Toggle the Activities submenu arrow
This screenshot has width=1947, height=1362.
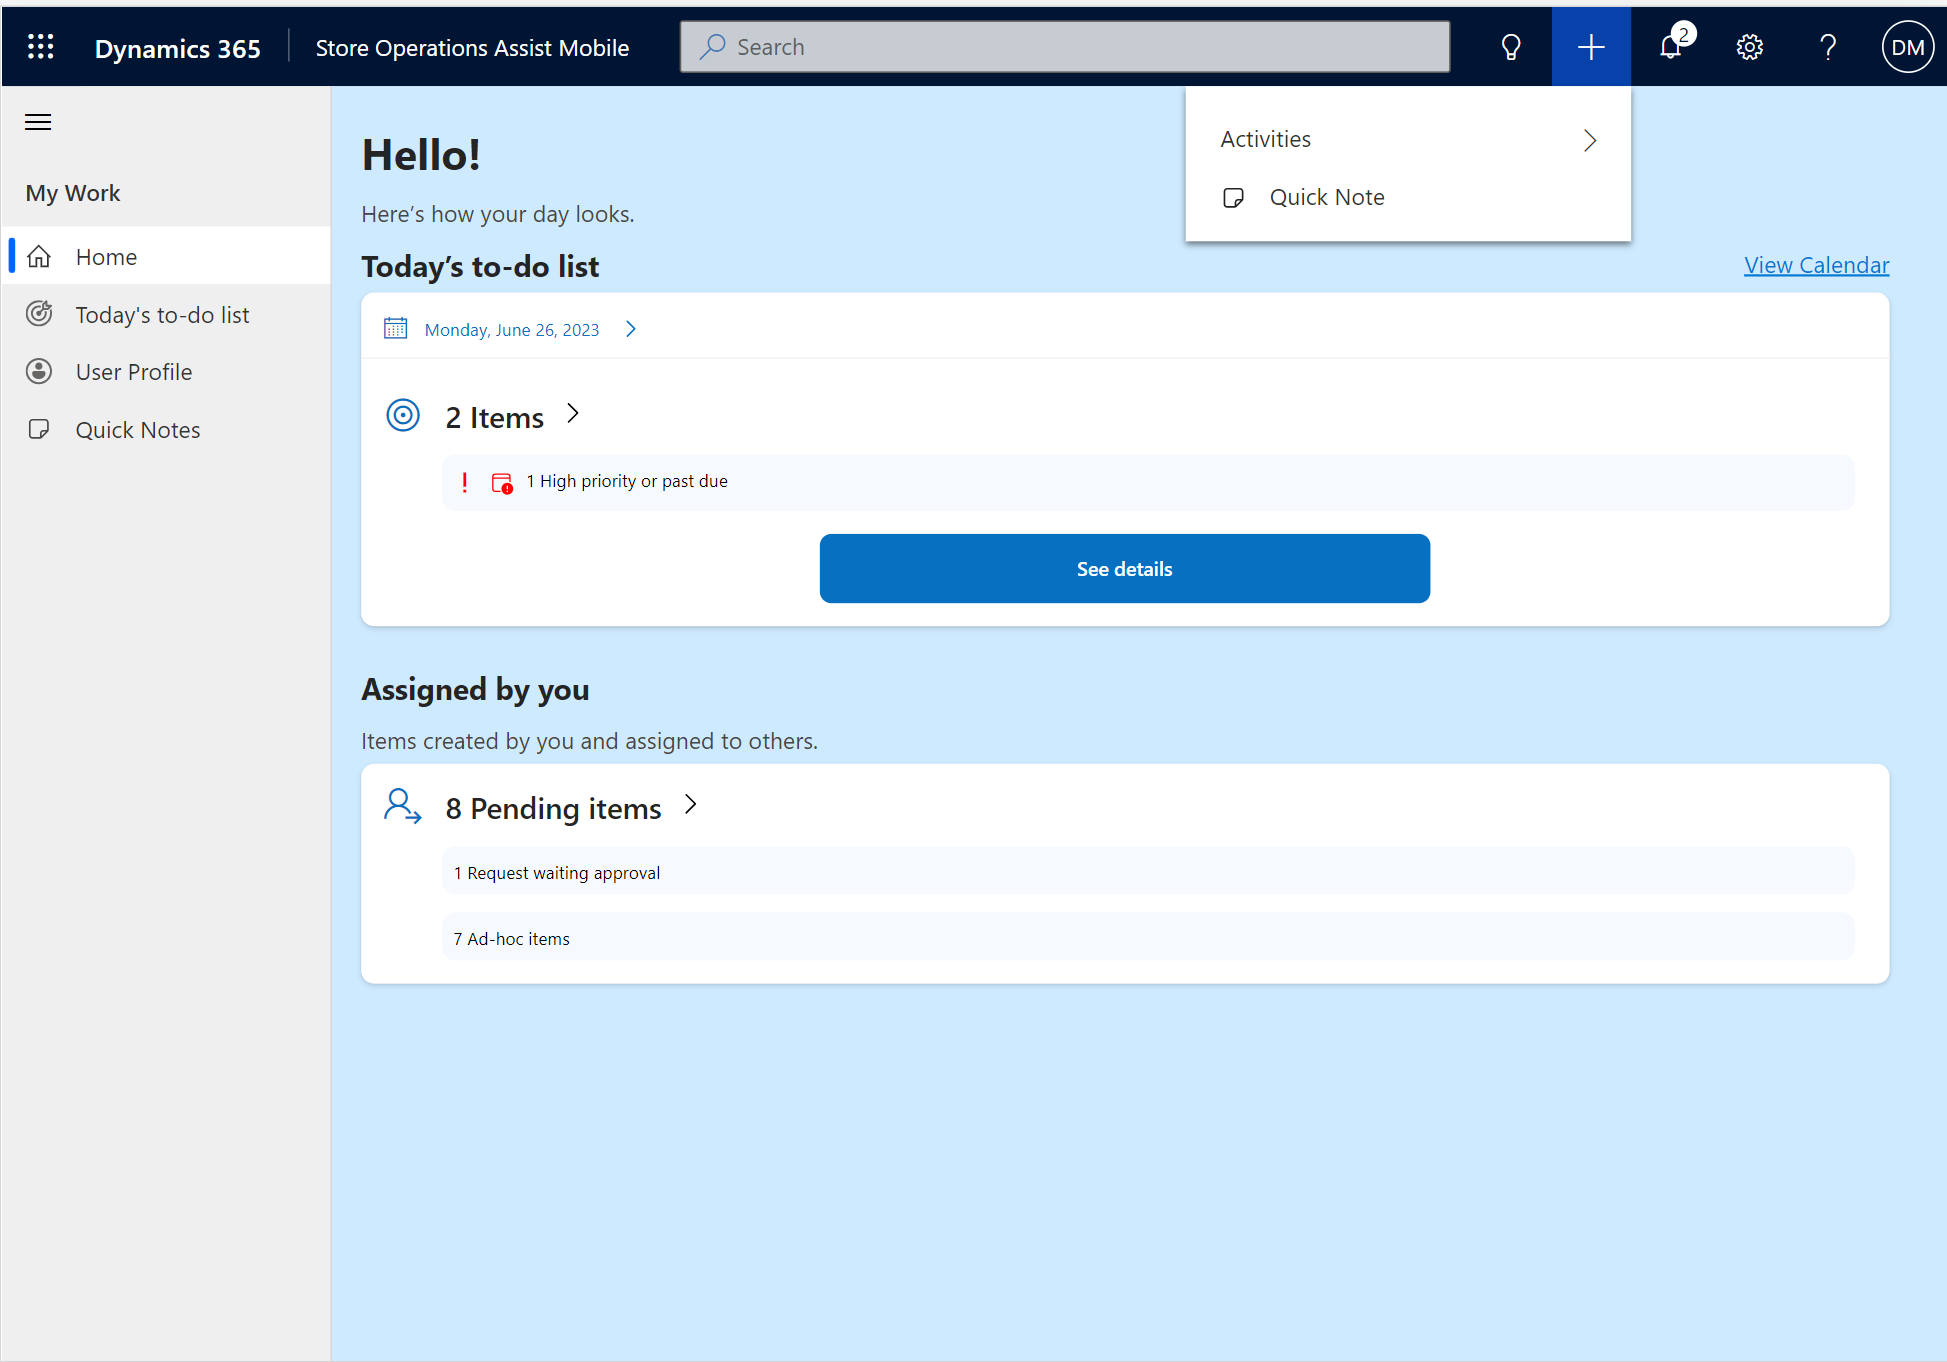(1592, 139)
